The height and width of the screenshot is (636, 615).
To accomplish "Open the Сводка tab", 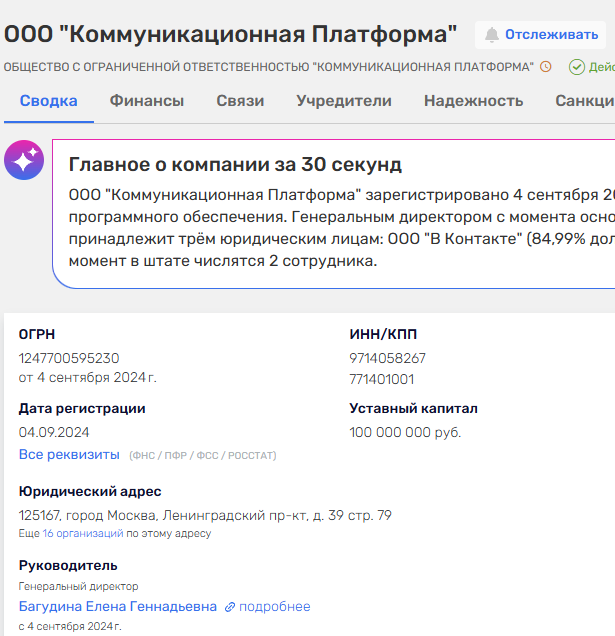I will (49, 101).
